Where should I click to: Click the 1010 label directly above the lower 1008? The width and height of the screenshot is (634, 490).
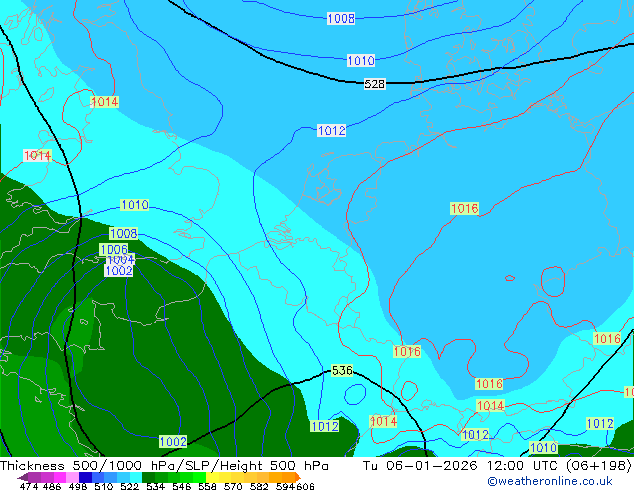coord(135,205)
